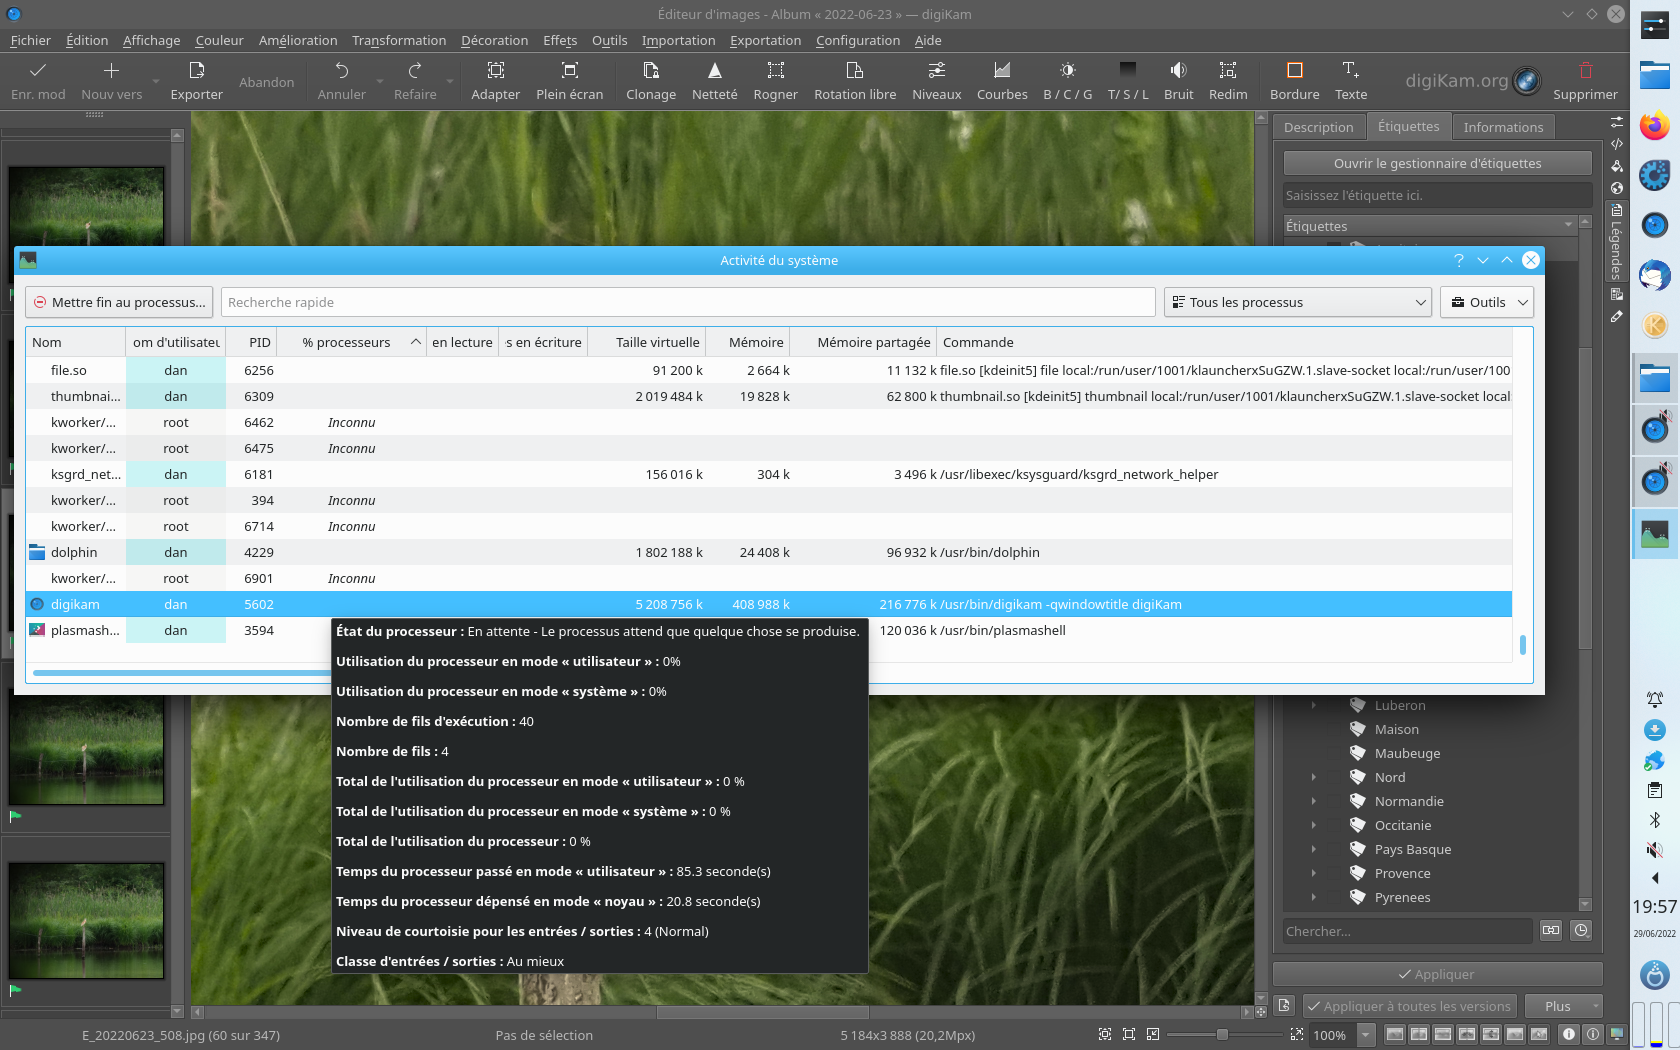This screenshot has width=1680, height=1050.
Task: Switch to the Description tab
Action: pos(1318,127)
